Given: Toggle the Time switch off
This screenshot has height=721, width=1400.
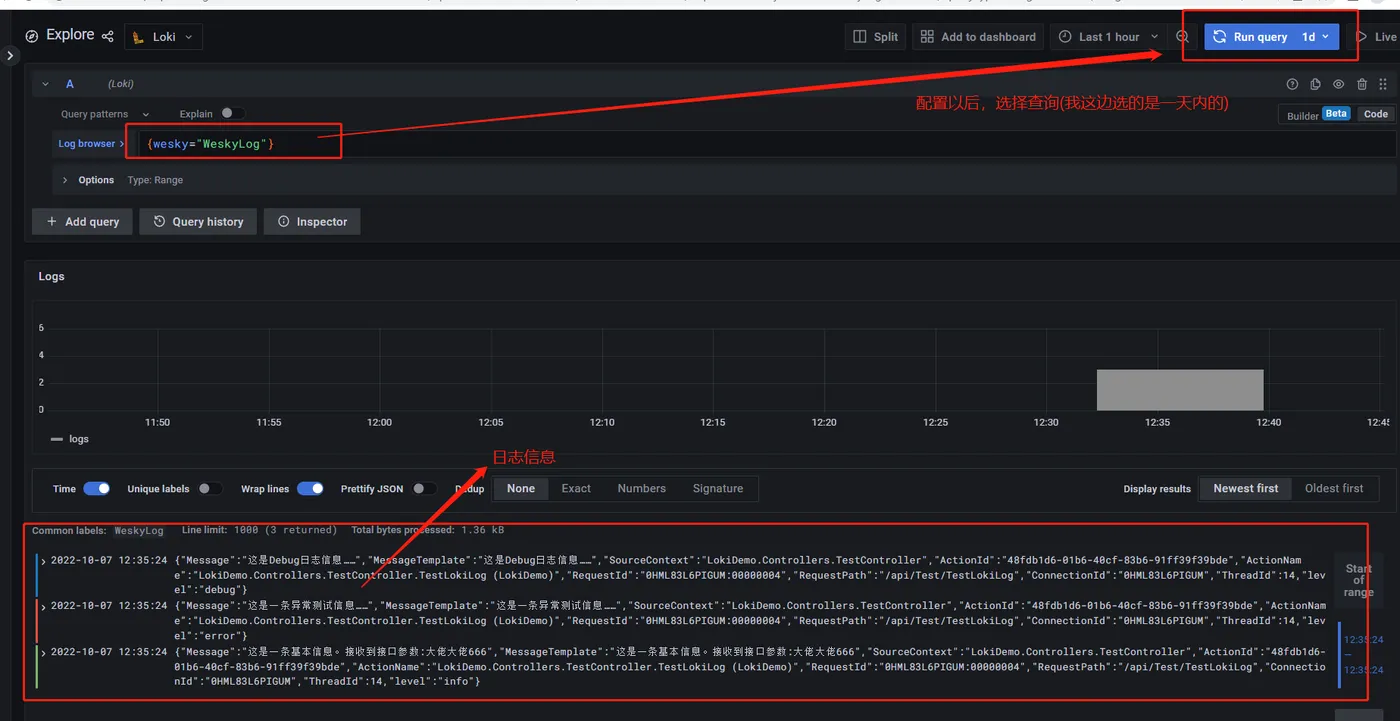Looking at the screenshot, I should point(96,489).
